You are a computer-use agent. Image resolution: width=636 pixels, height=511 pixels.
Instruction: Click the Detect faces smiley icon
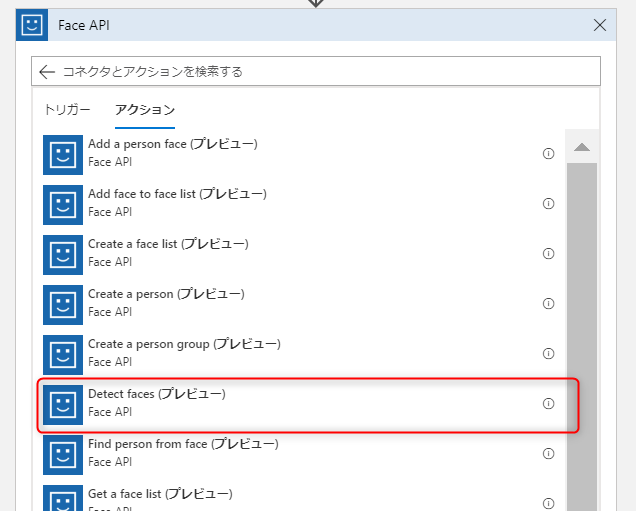pos(63,405)
